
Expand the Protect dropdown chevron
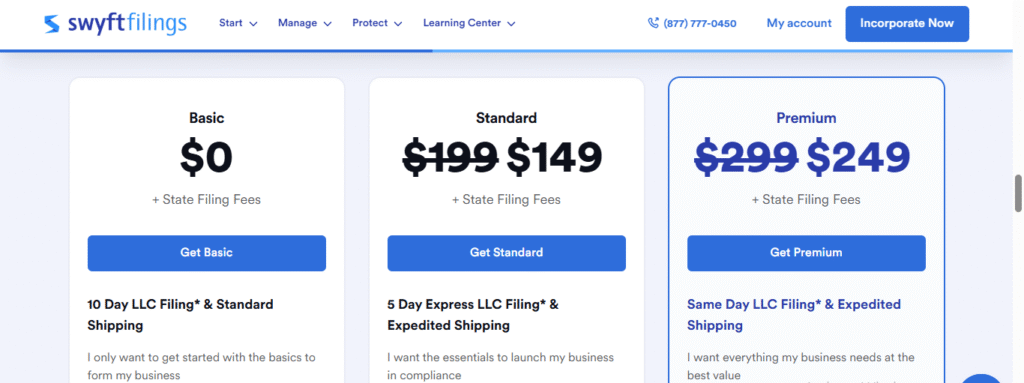[398, 24]
